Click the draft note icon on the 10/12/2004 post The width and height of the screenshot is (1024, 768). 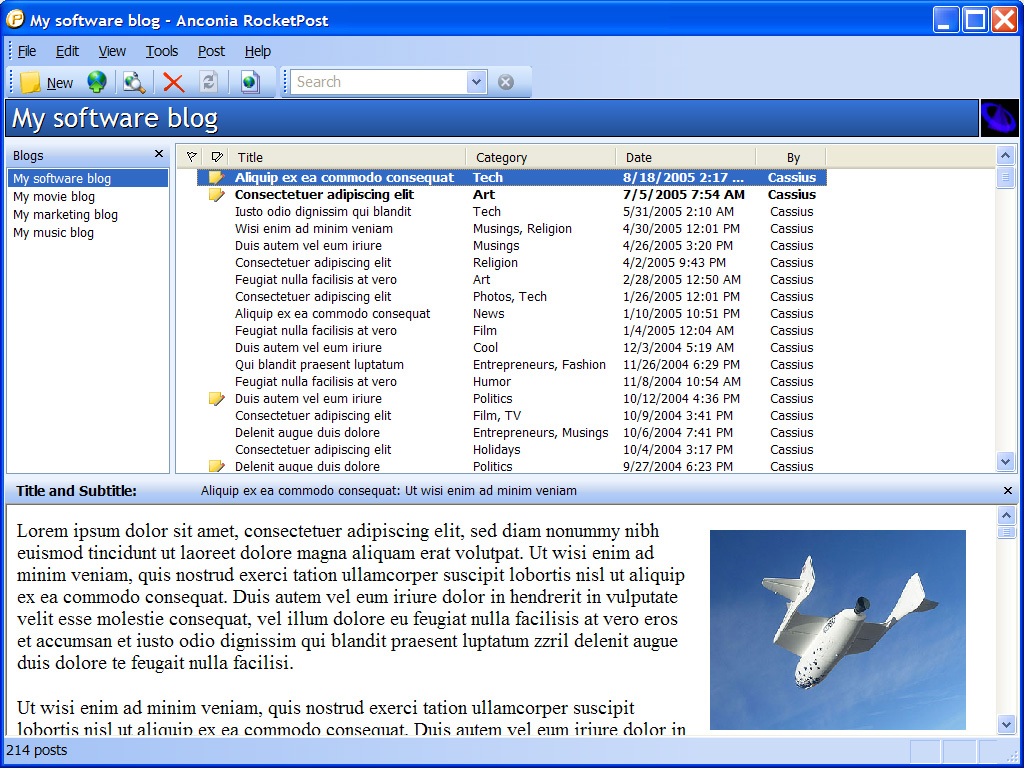click(x=216, y=398)
